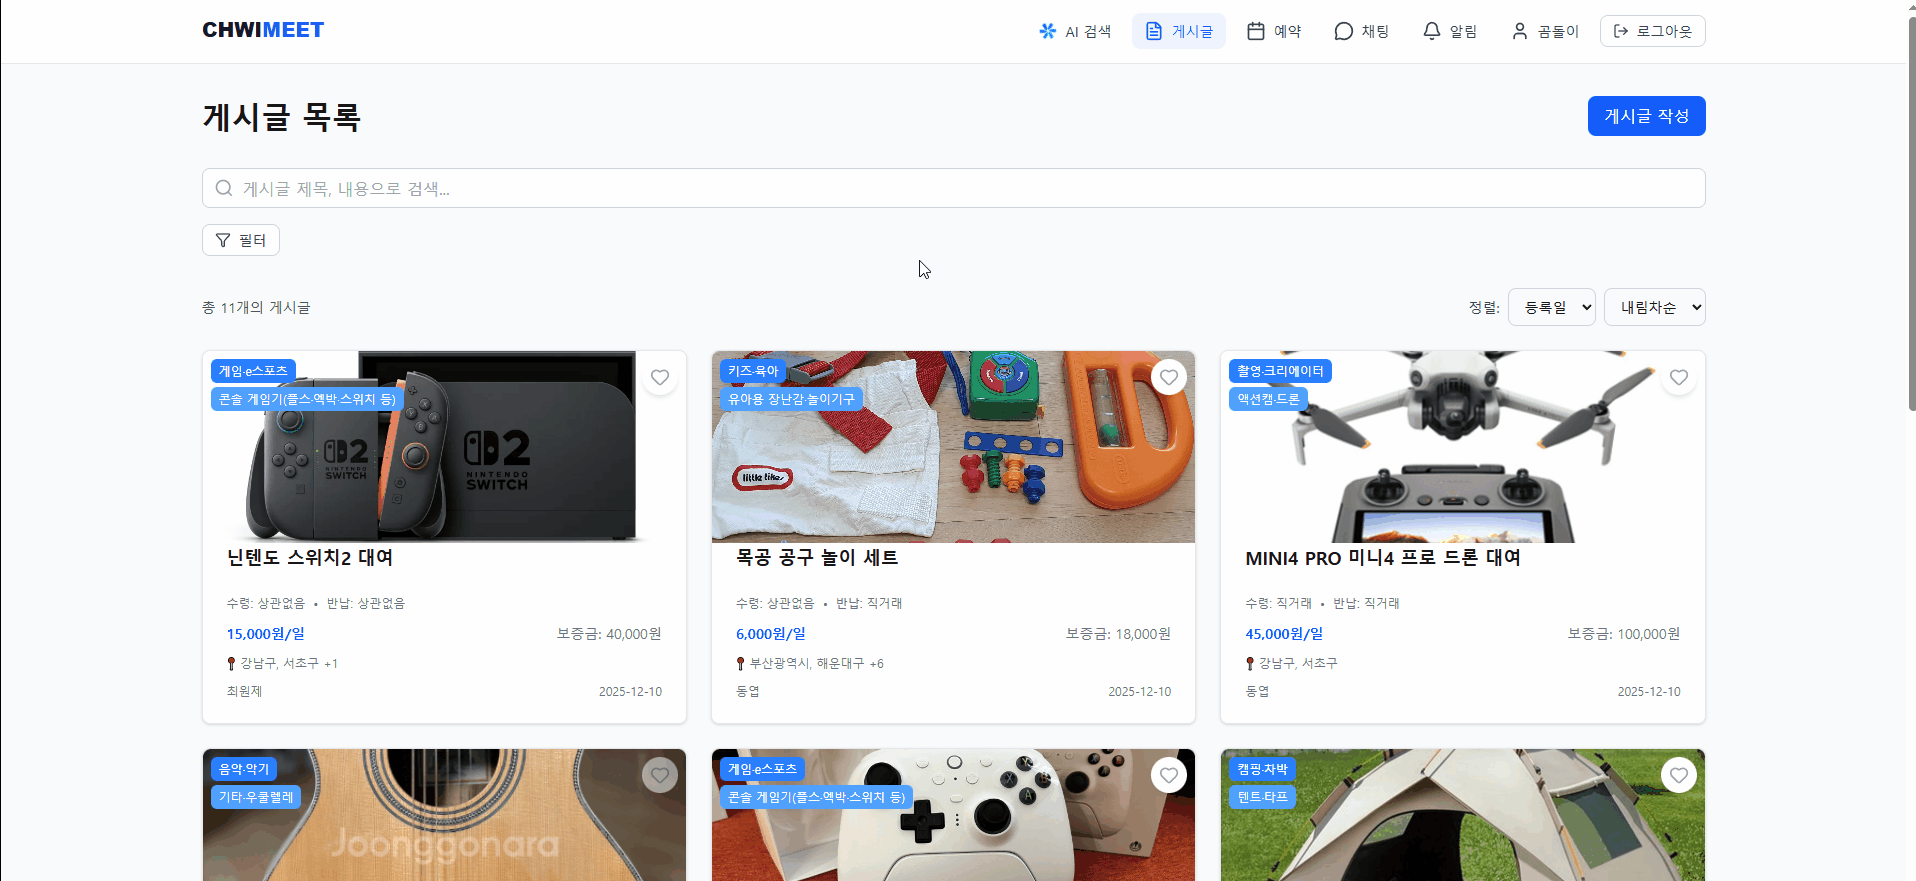Click the 음악·악기 category tag
Viewport: 1916px width, 881px height.
pos(244,769)
